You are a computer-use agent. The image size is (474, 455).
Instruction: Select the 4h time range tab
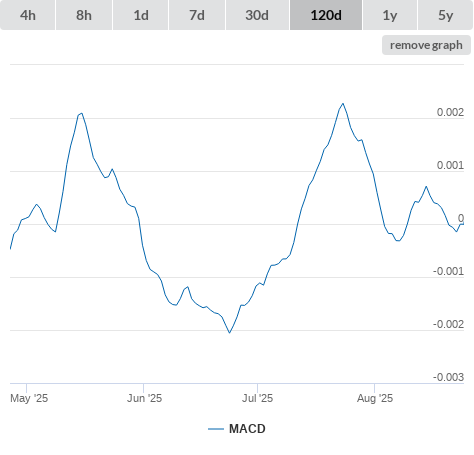click(x=28, y=15)
